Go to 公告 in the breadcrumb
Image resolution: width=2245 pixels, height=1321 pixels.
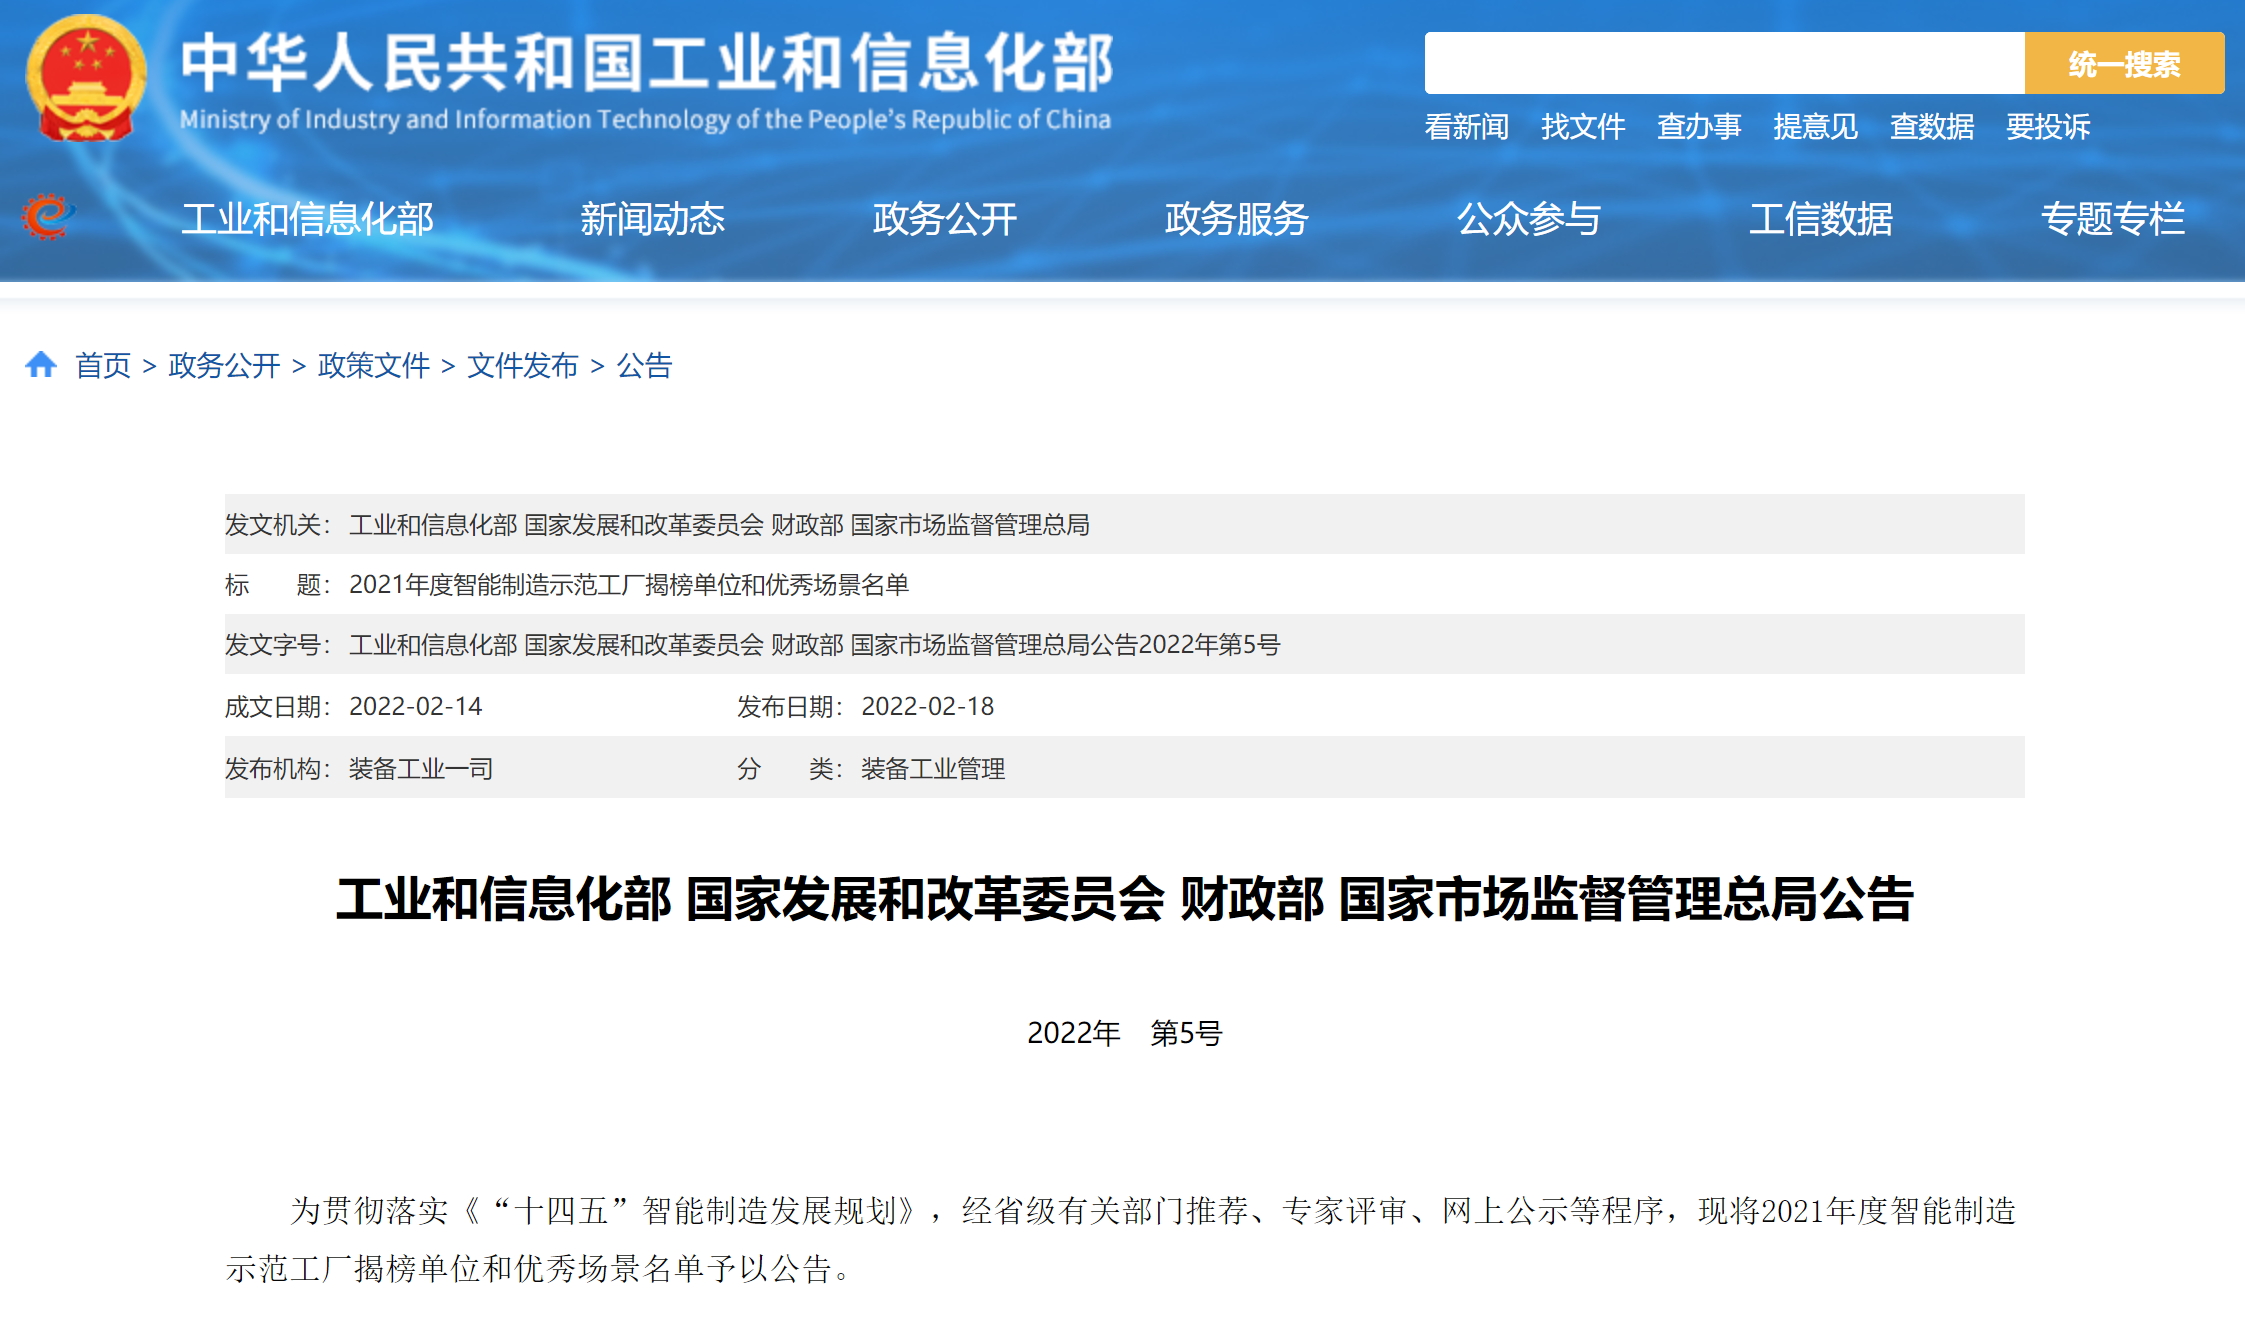click(644, 365)
